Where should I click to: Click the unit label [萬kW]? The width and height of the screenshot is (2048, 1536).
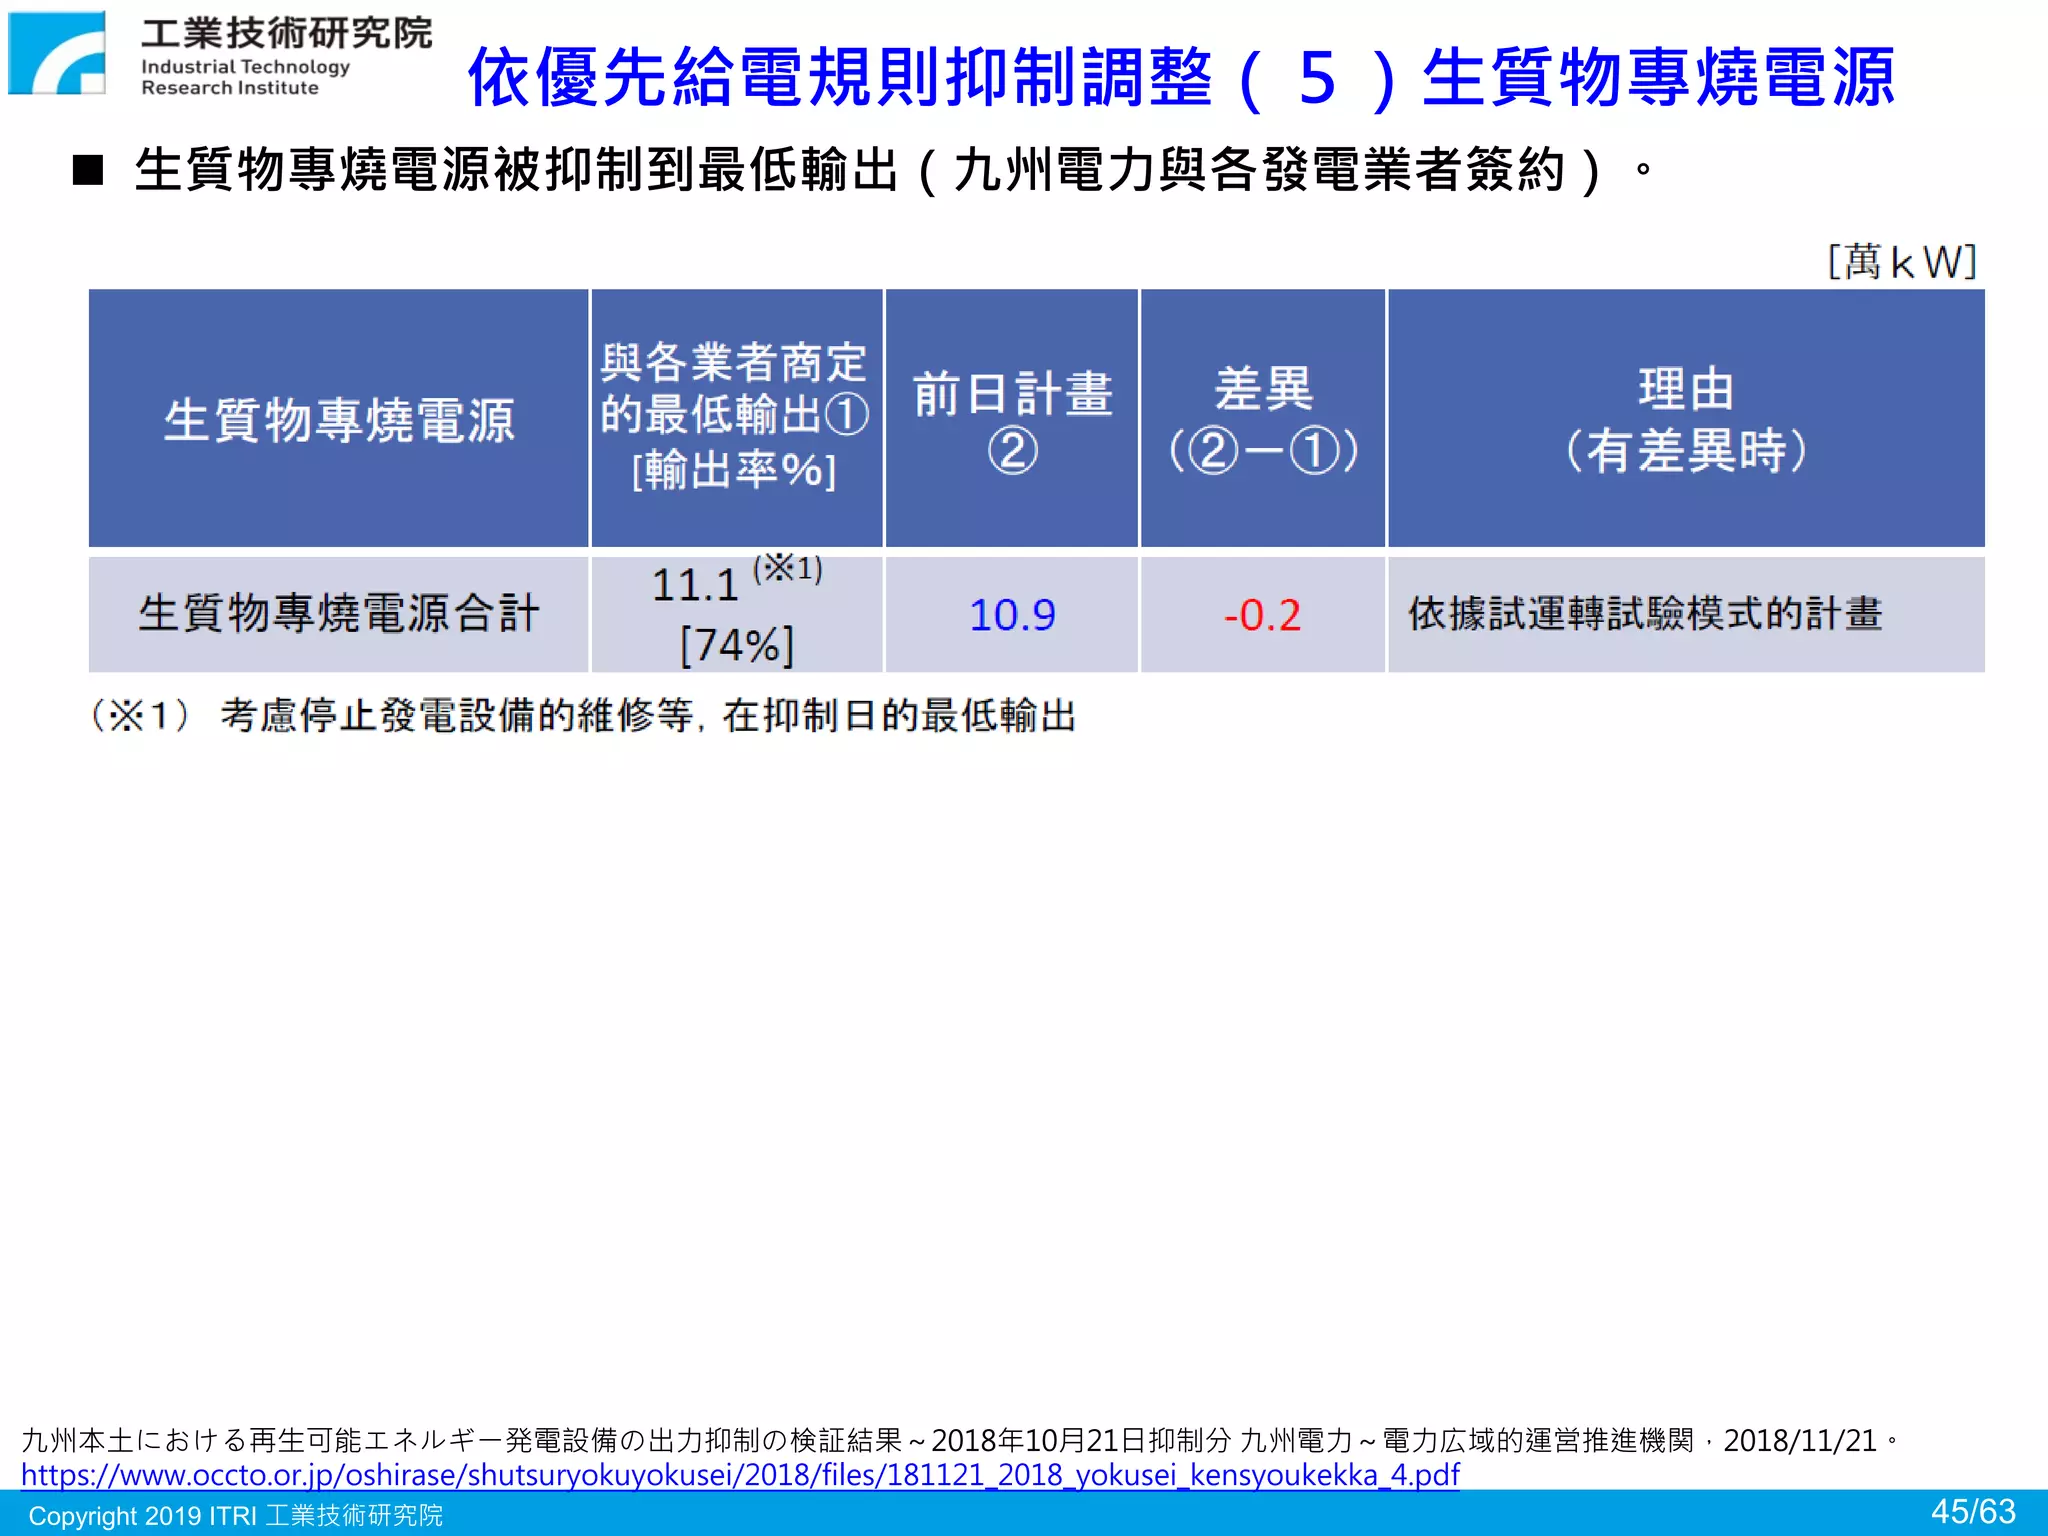(1902, 262)
